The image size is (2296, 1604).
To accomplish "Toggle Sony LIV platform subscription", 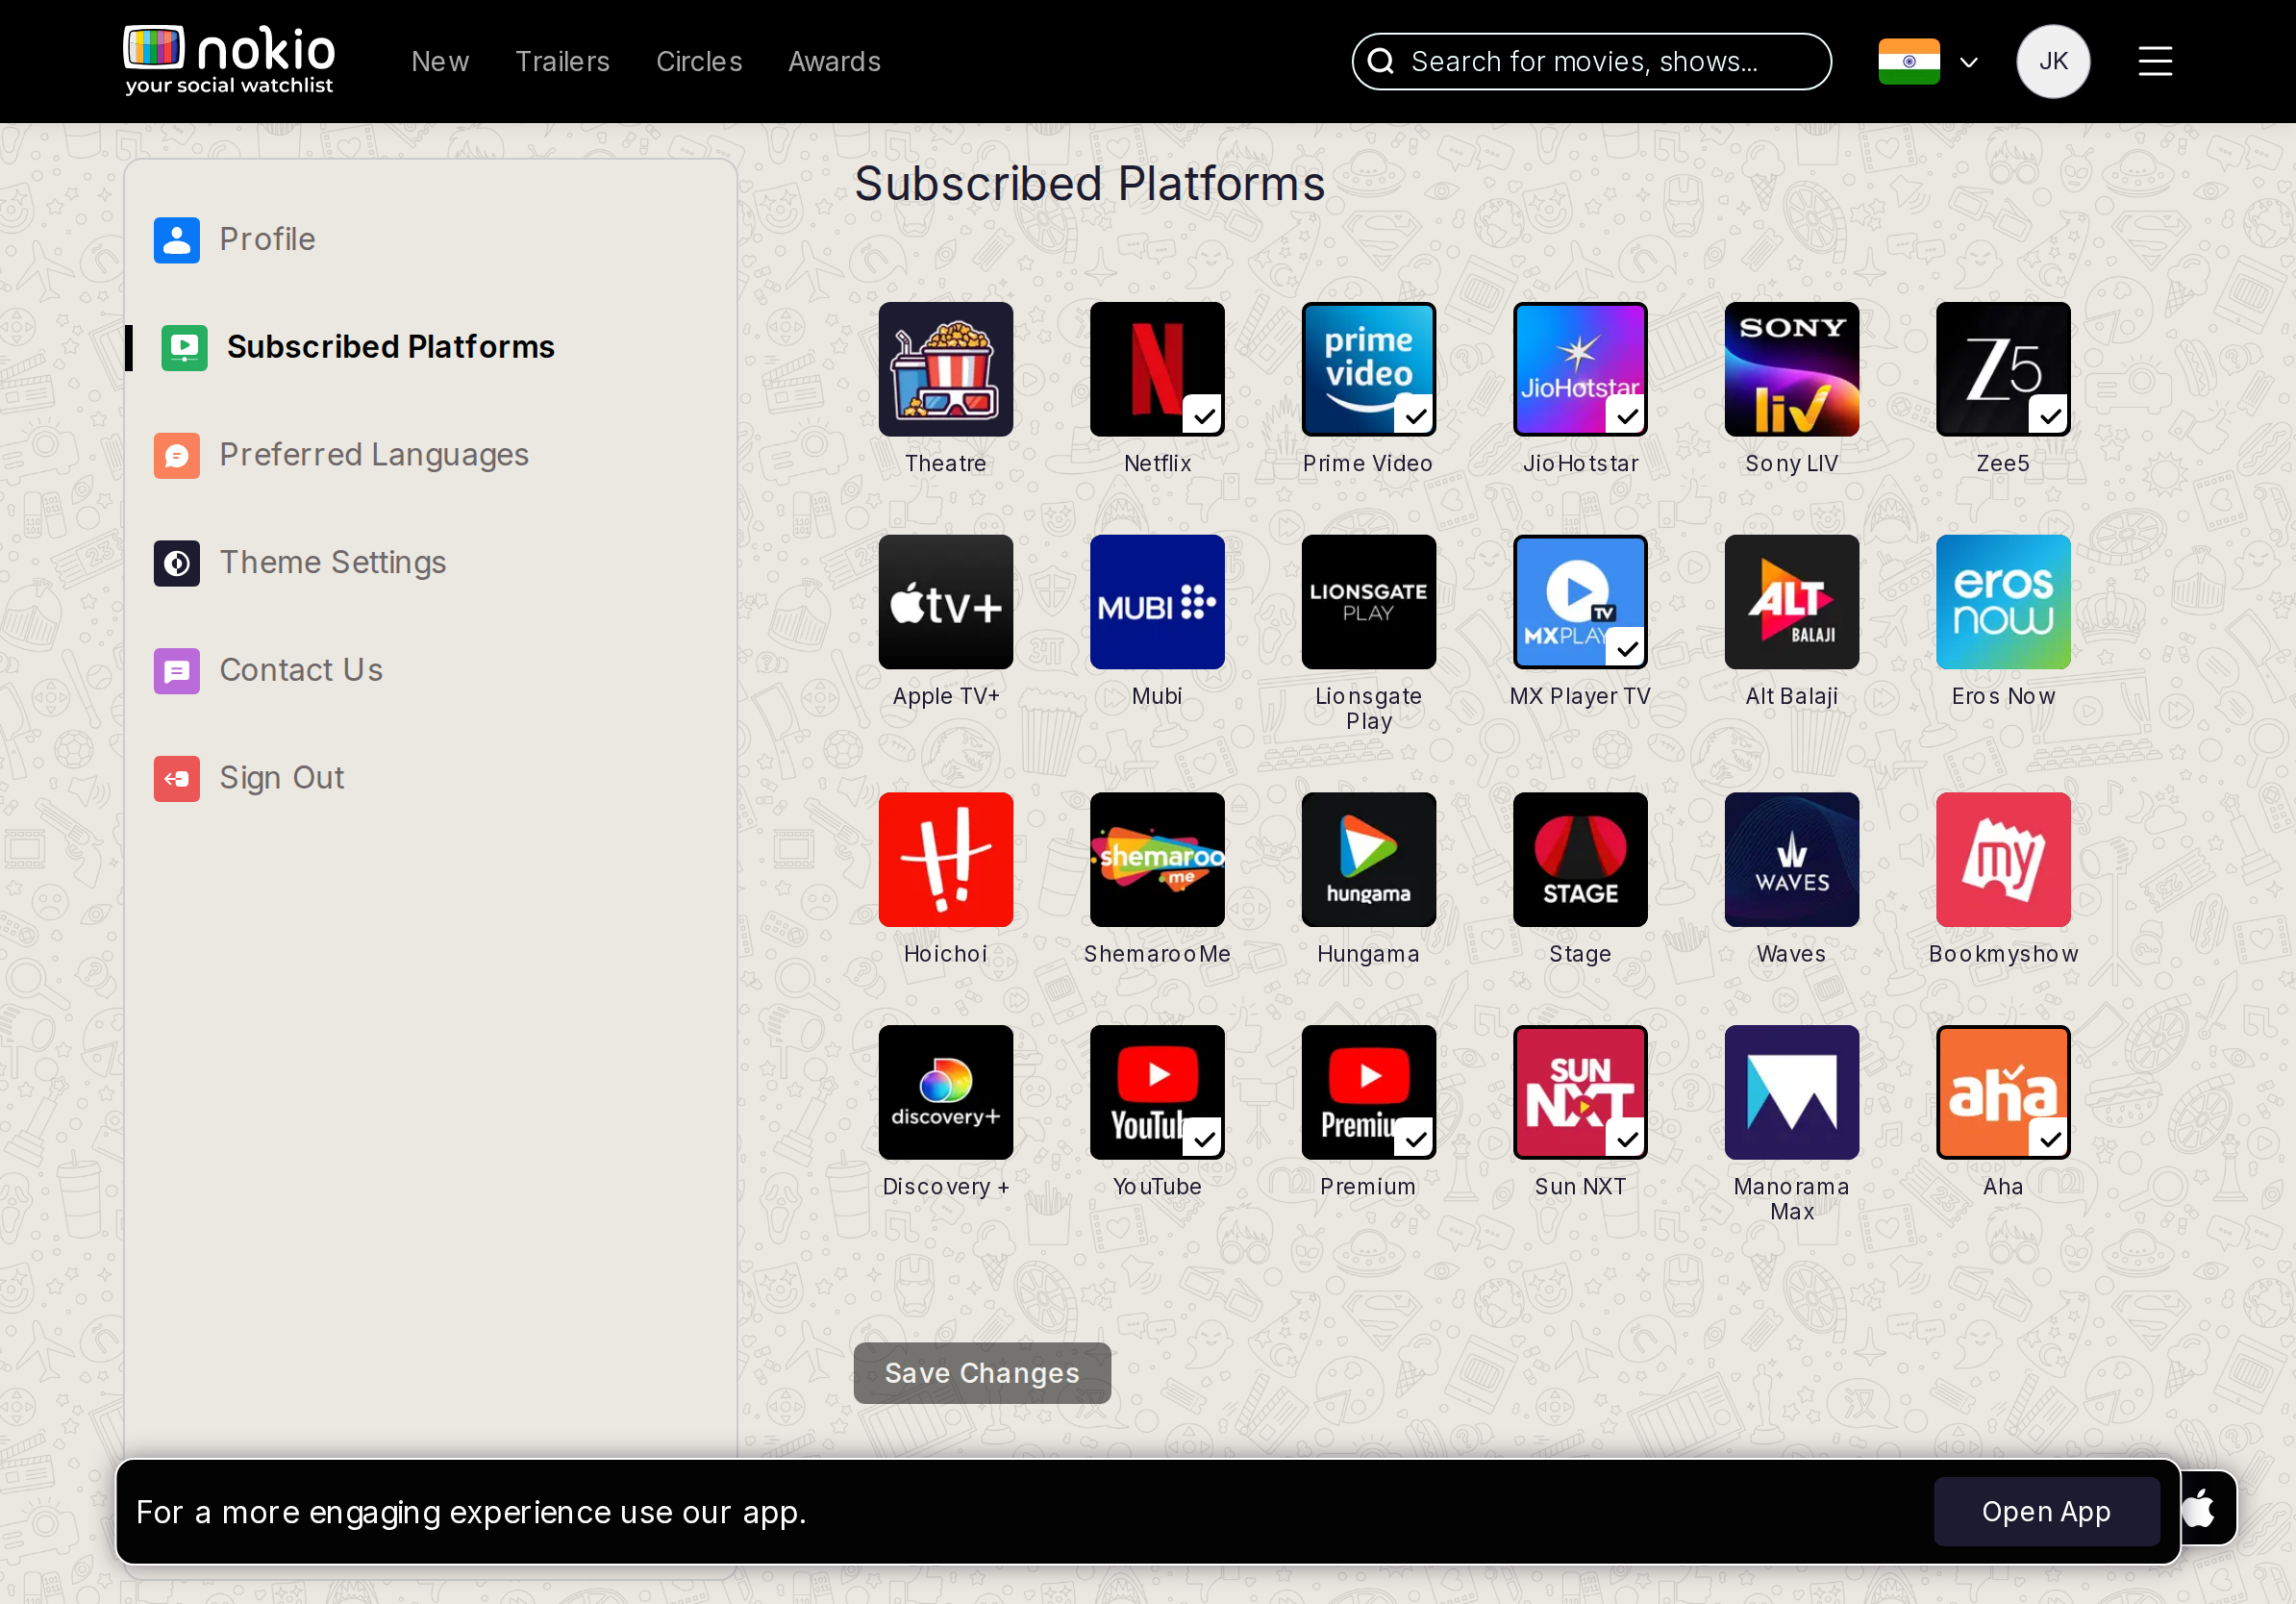I will (x=1791, y=369).
